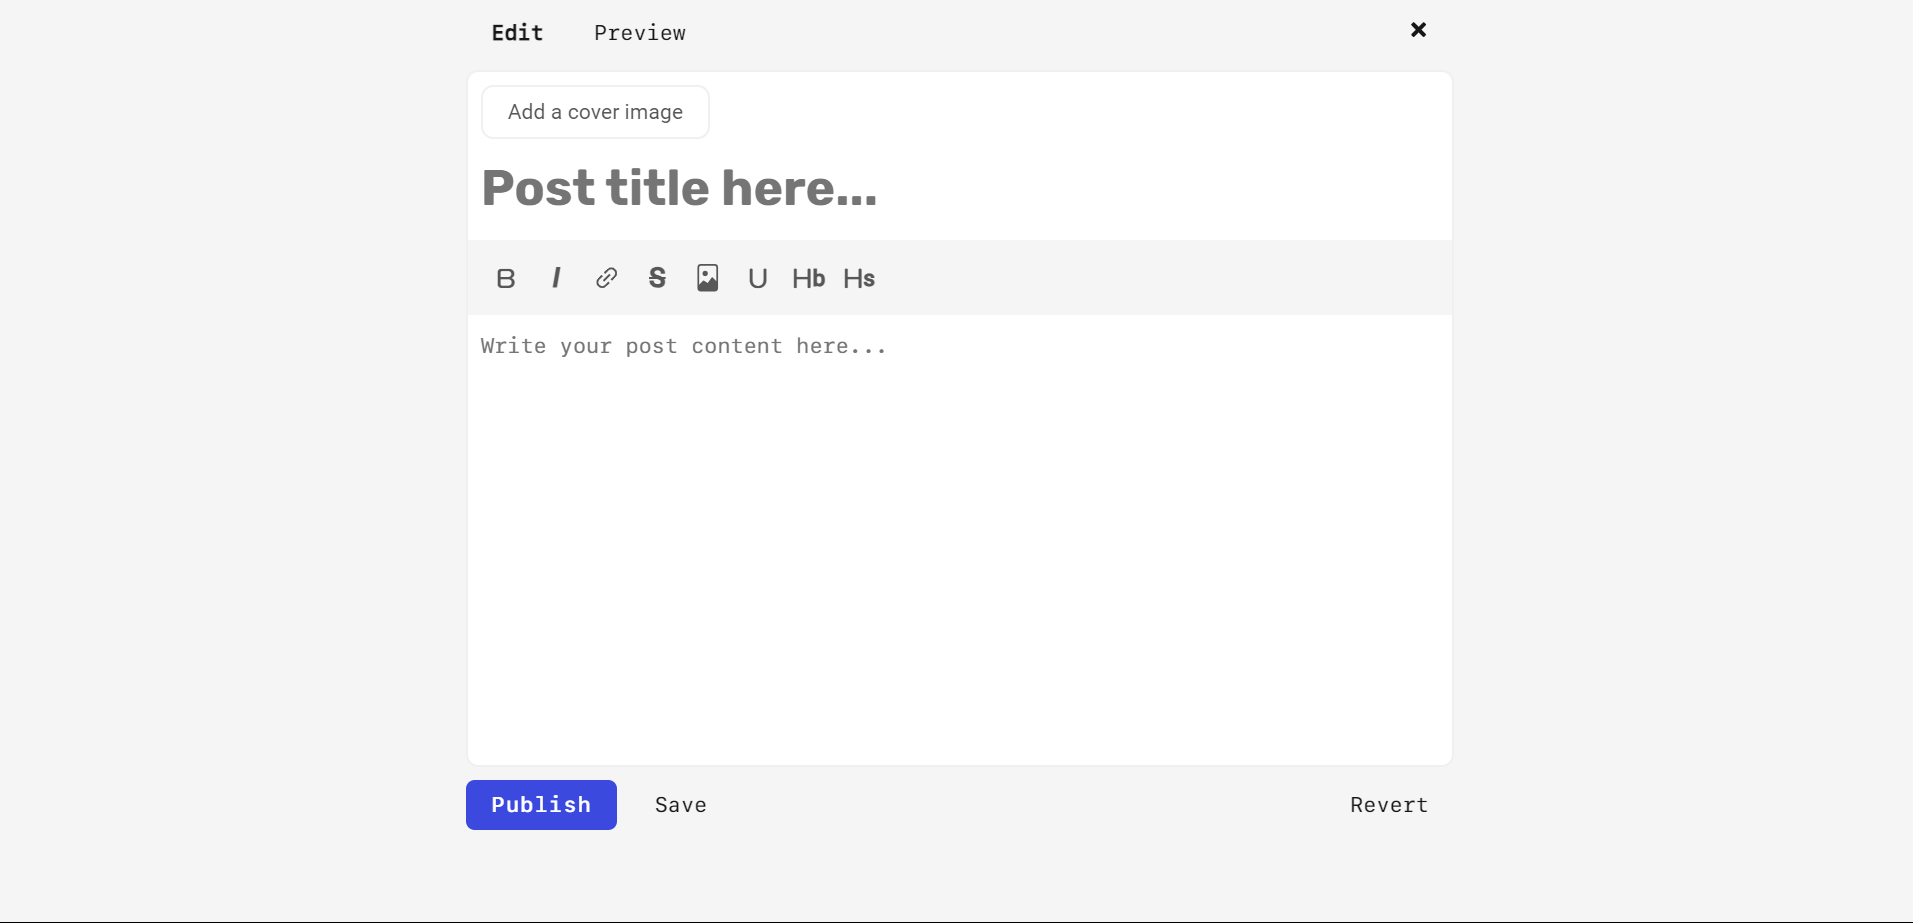1913x923 pixels.
Task: Revert changes to the post
Action: [1388, 805]
